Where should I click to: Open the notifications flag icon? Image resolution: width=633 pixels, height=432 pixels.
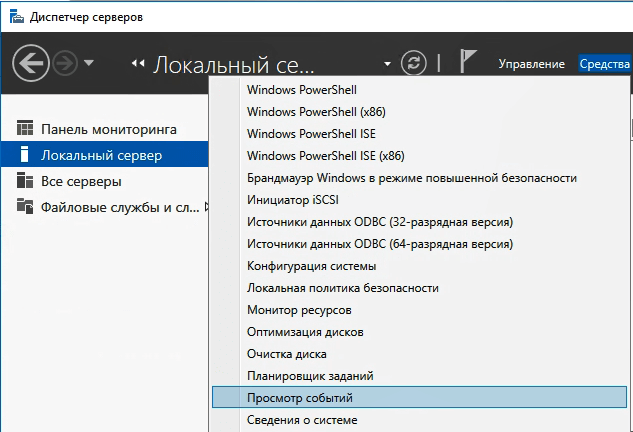pos(468,61)
